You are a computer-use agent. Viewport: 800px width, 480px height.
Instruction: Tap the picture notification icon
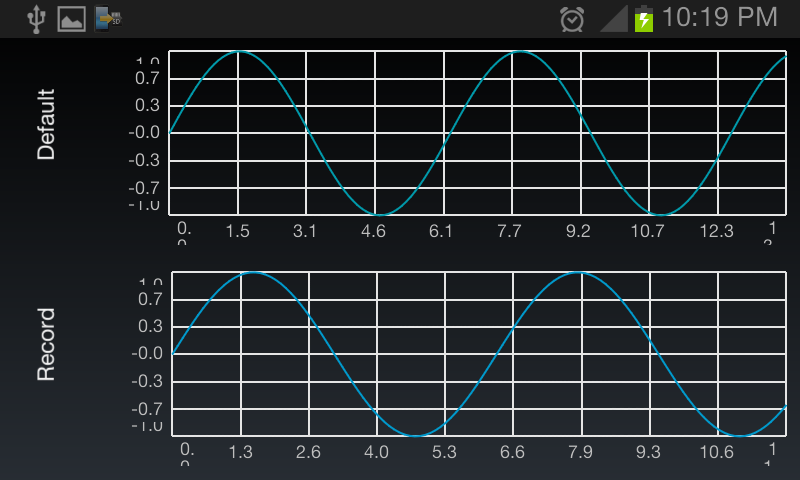[71, 19]
